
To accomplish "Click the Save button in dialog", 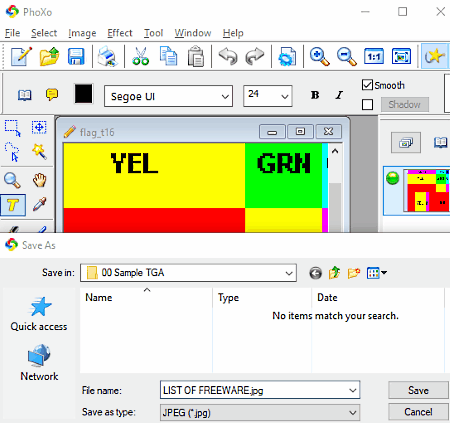I will pos(418,390).
